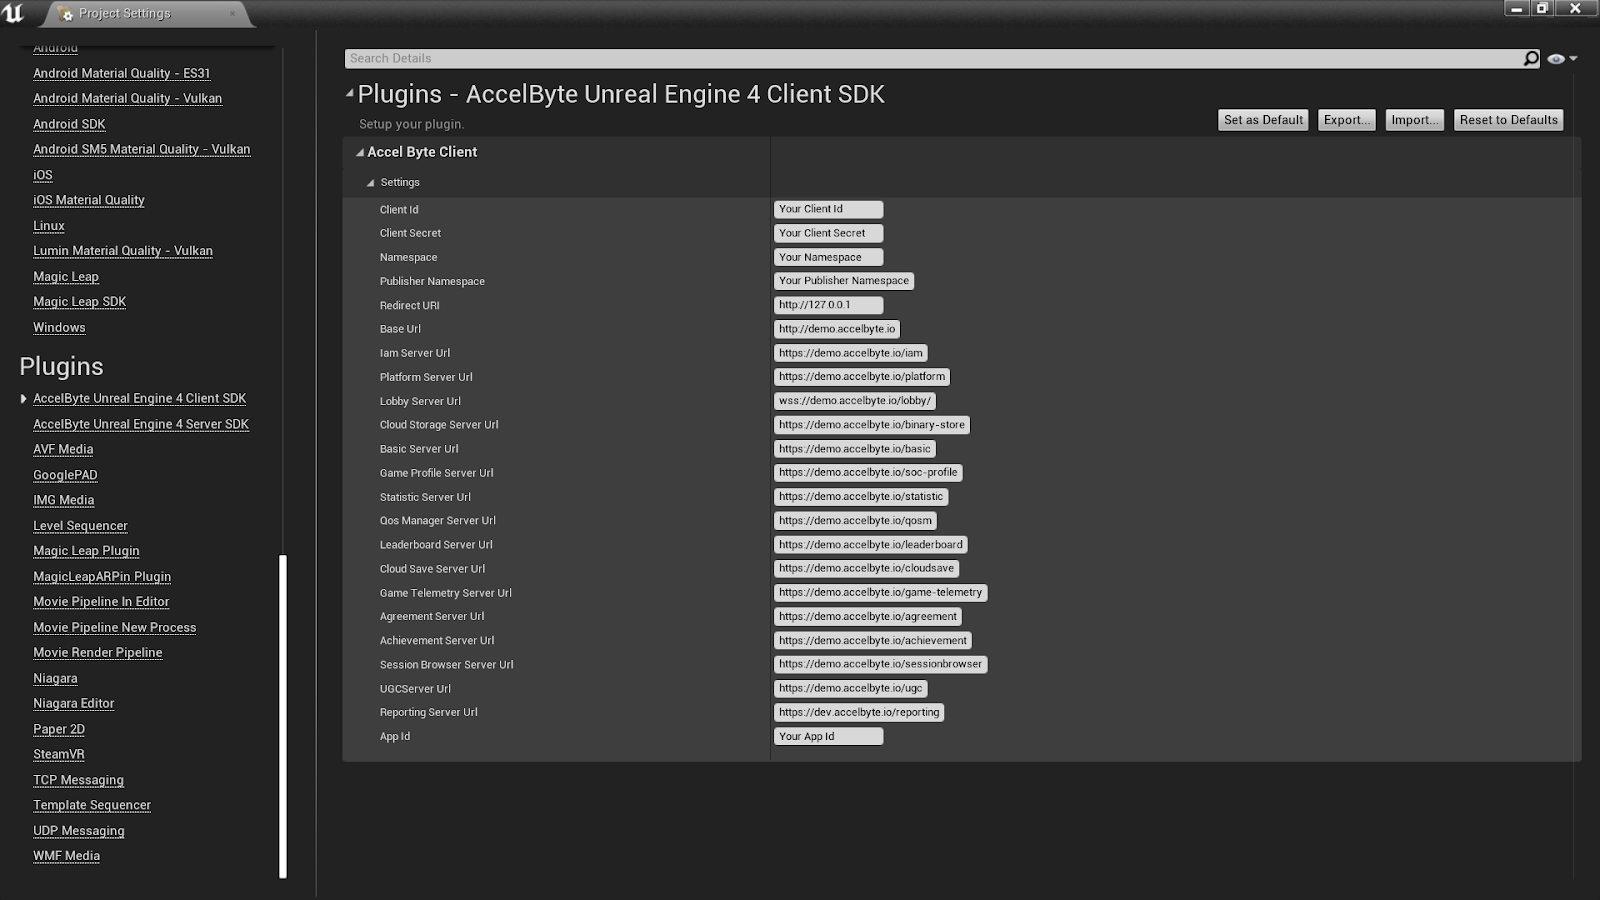
Task: Edit the Cloud Storage Server Url field
Action: [872, 425]
